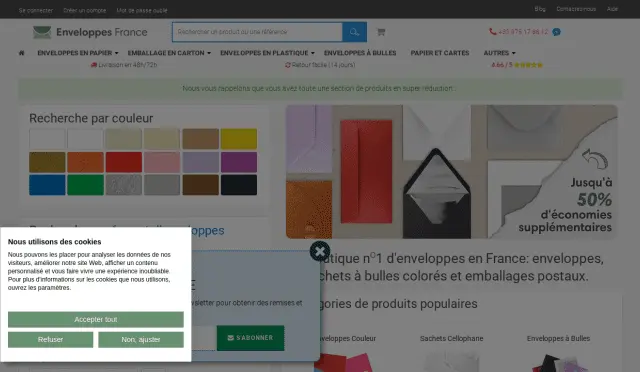
Task: Select the plain grey color swatch
Action: (x=162, y=185)
